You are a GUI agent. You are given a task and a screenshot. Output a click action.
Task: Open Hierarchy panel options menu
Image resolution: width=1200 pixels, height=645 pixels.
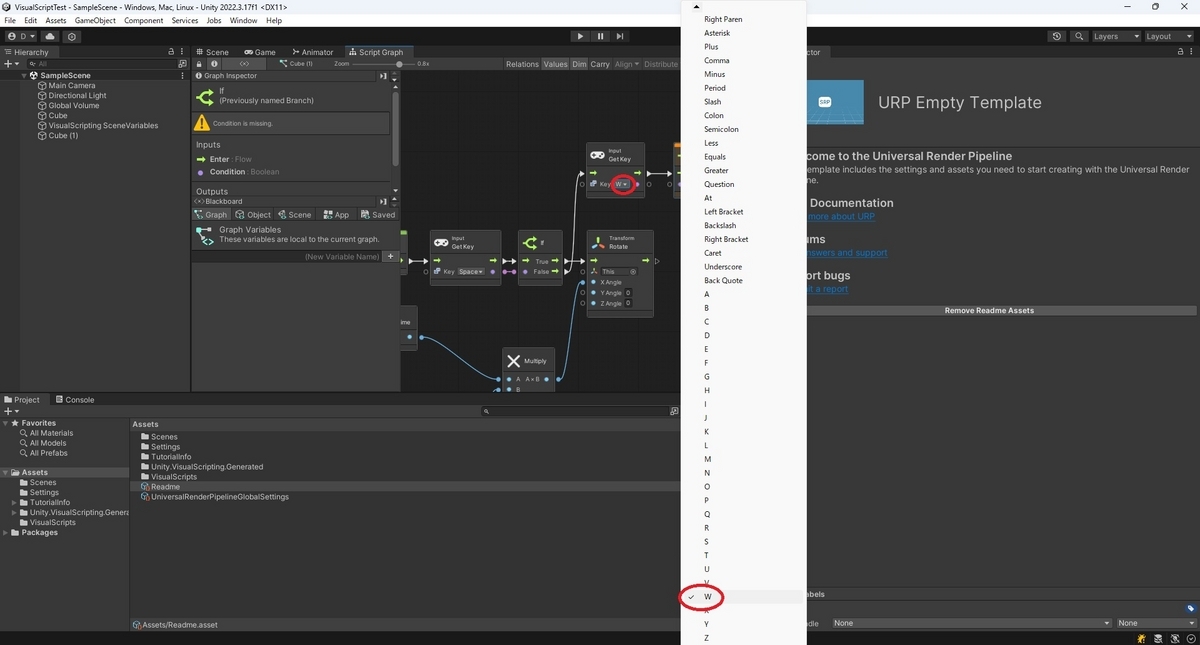point(183,52)
